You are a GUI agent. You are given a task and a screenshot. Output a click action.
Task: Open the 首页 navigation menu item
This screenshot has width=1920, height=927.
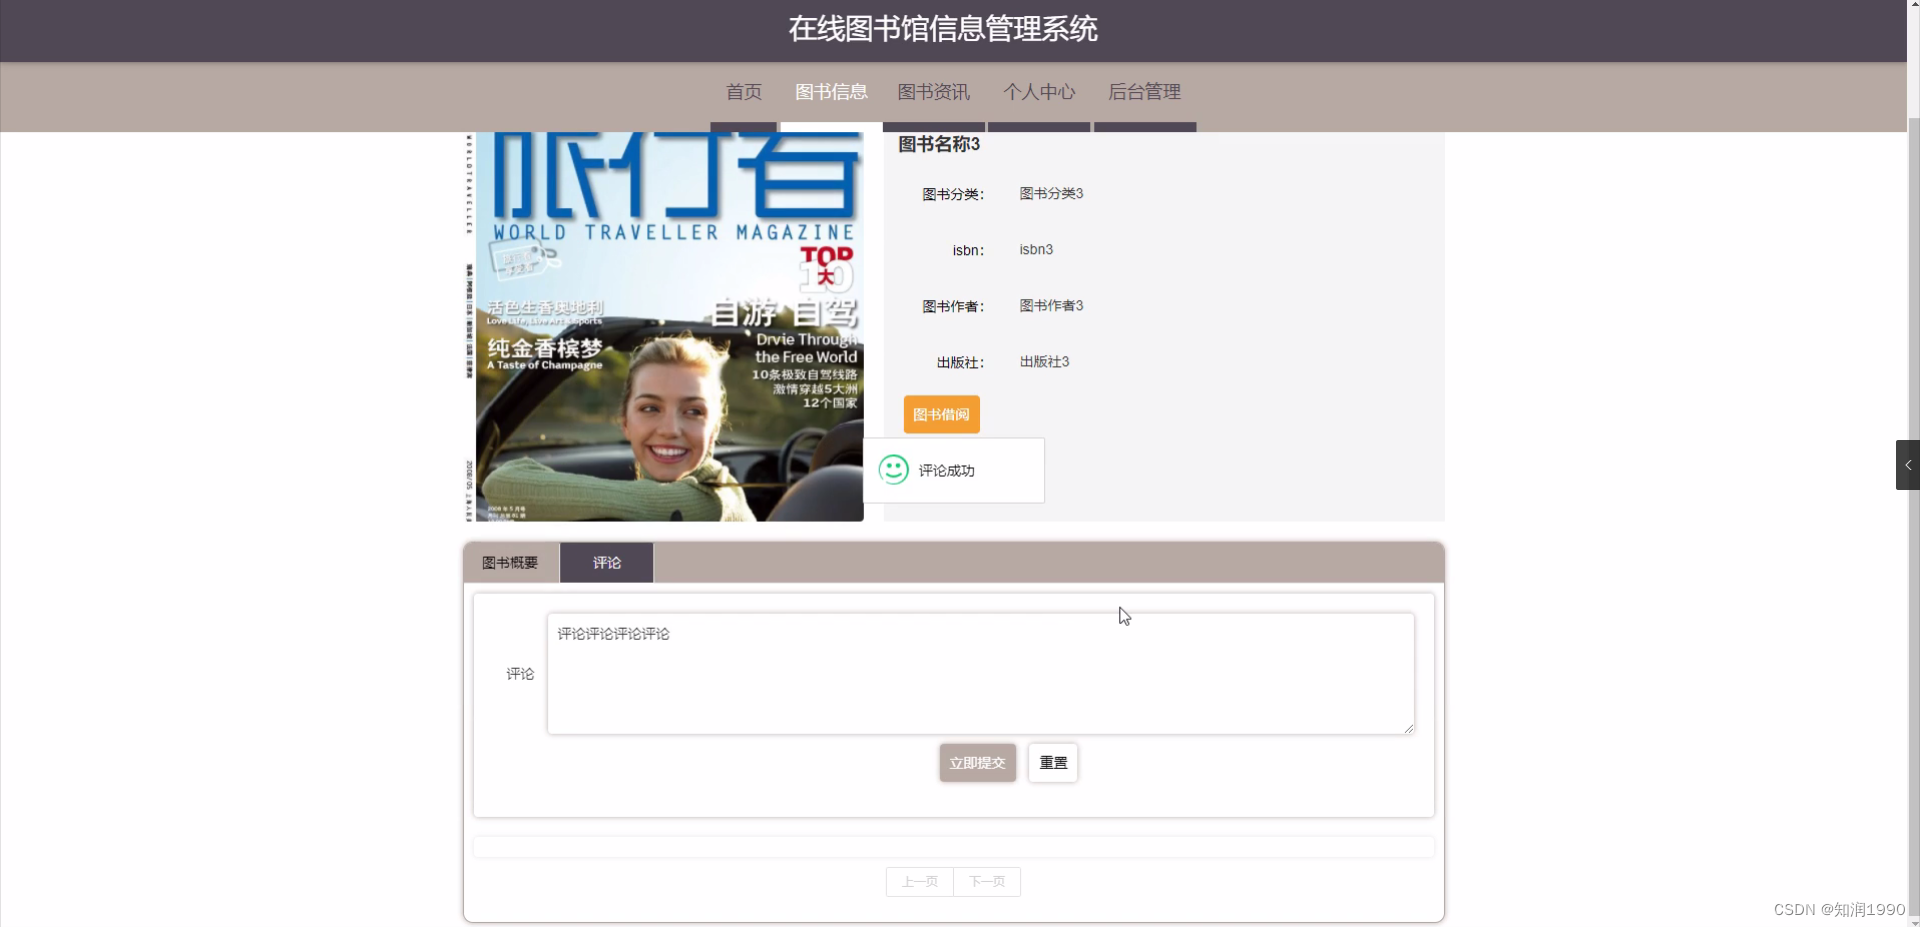(743, 92)
